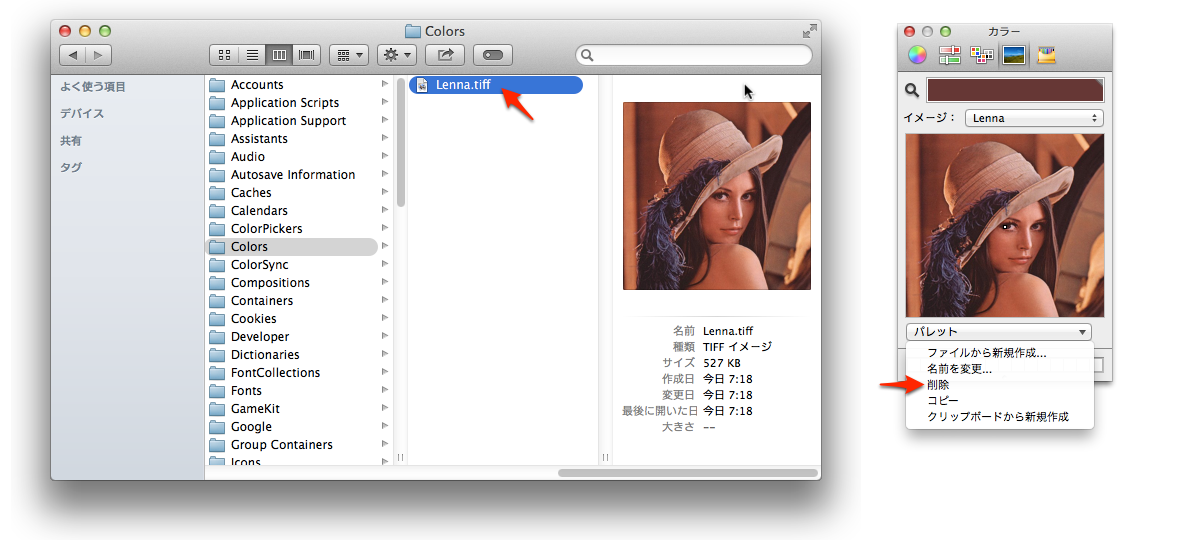Pick a color from the Lenna image
This screenshot has height=540, width=1200.
click(x=1005, y=226)
